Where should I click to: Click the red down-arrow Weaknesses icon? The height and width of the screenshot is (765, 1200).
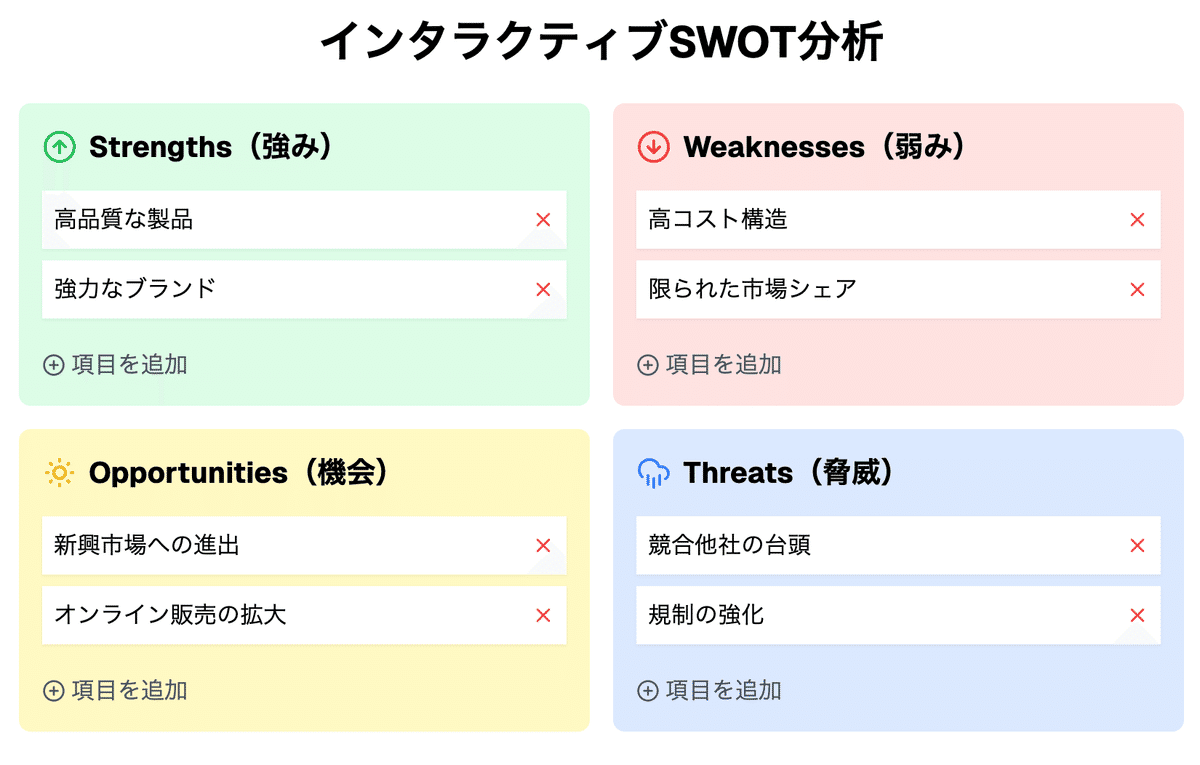[653, 148]
